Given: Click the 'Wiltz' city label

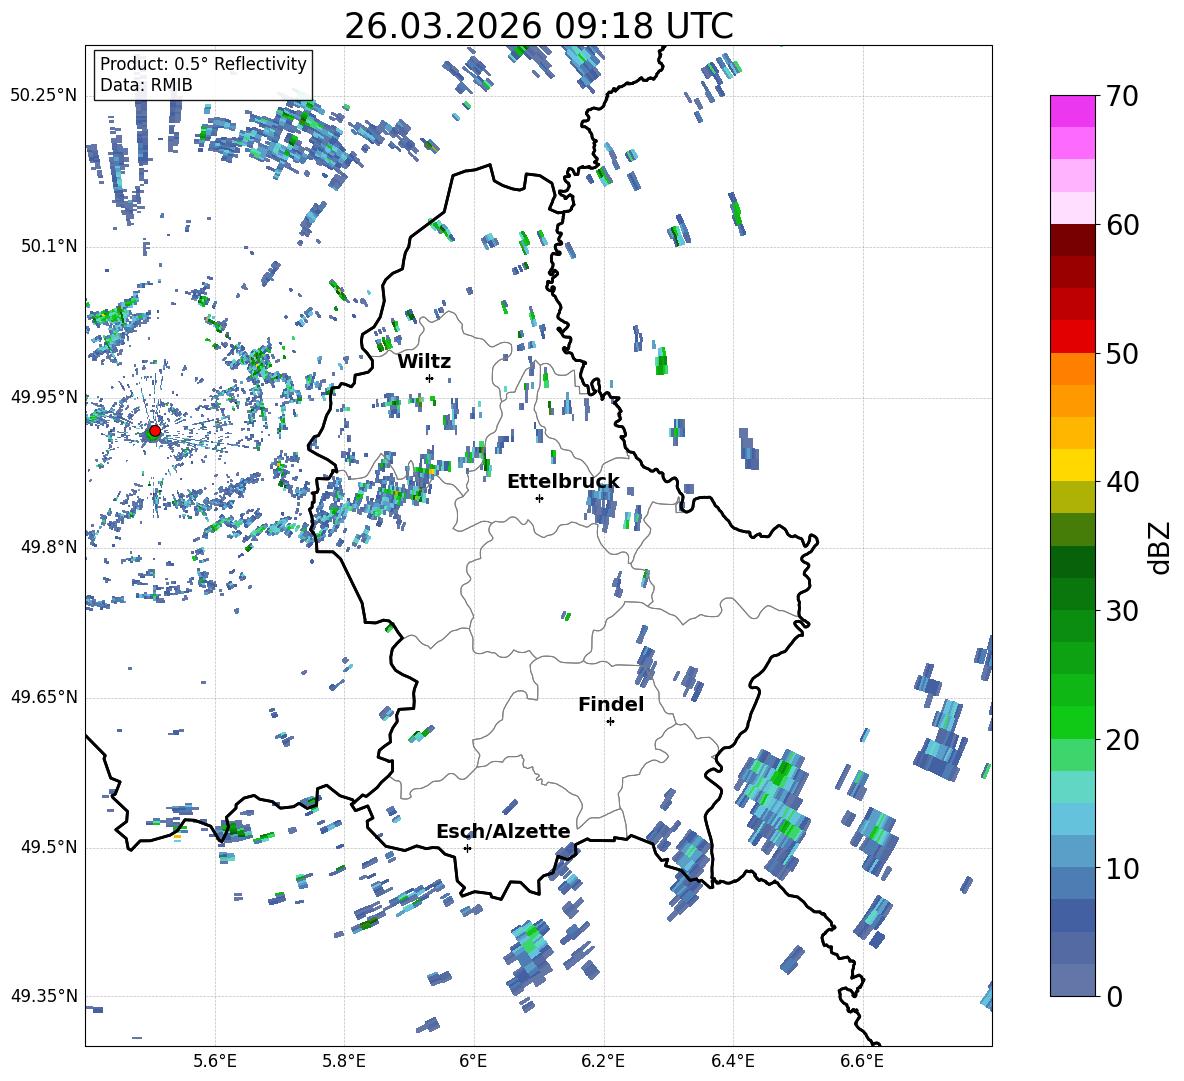Looking at the screenshot, I should tap(424, 362).
